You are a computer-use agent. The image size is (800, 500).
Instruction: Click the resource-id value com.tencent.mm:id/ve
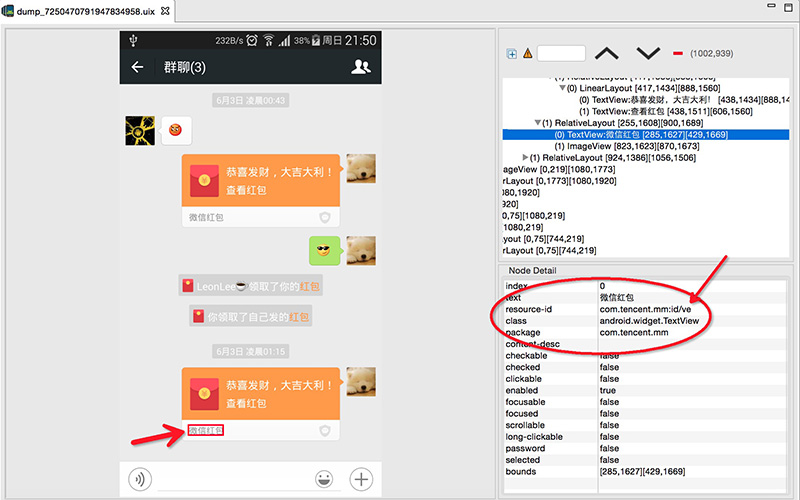[645, 309]
